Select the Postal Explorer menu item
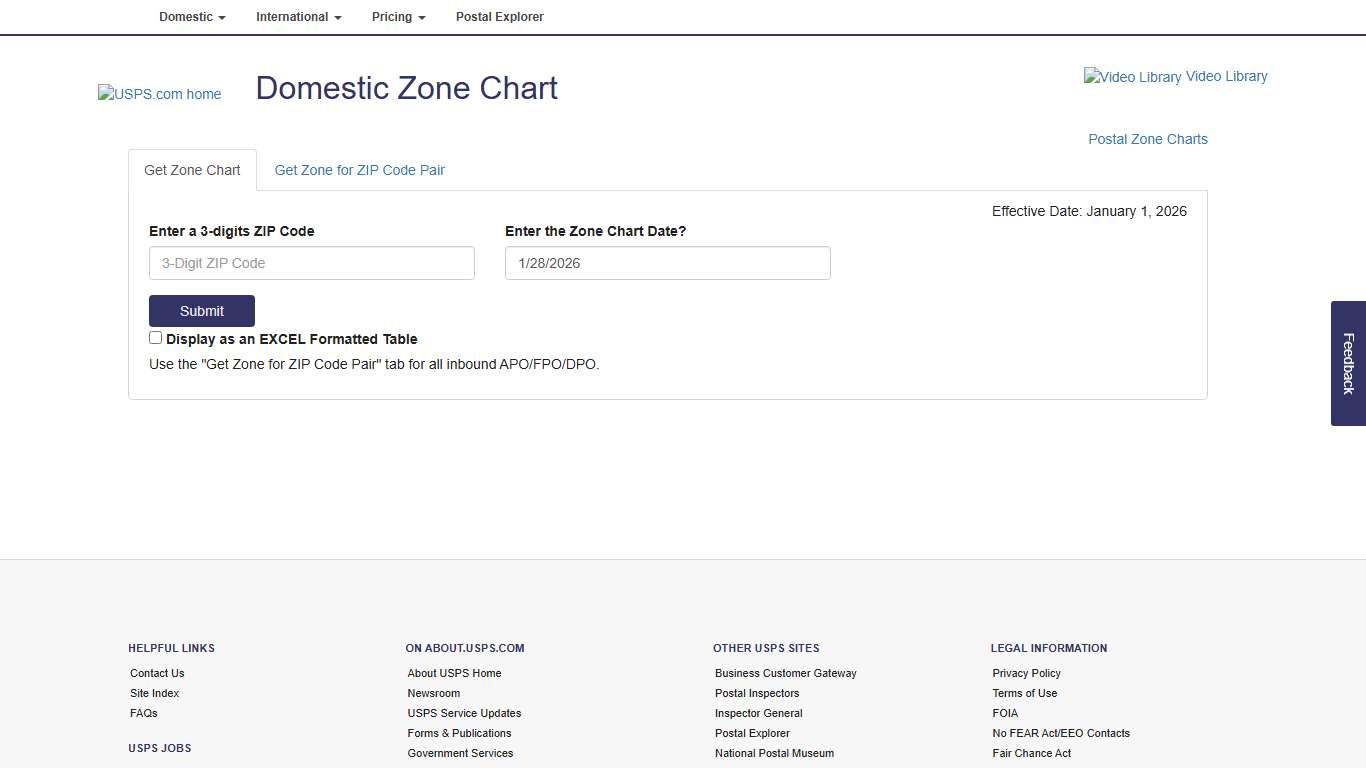 pyautogui.click(x=499, y=17)
